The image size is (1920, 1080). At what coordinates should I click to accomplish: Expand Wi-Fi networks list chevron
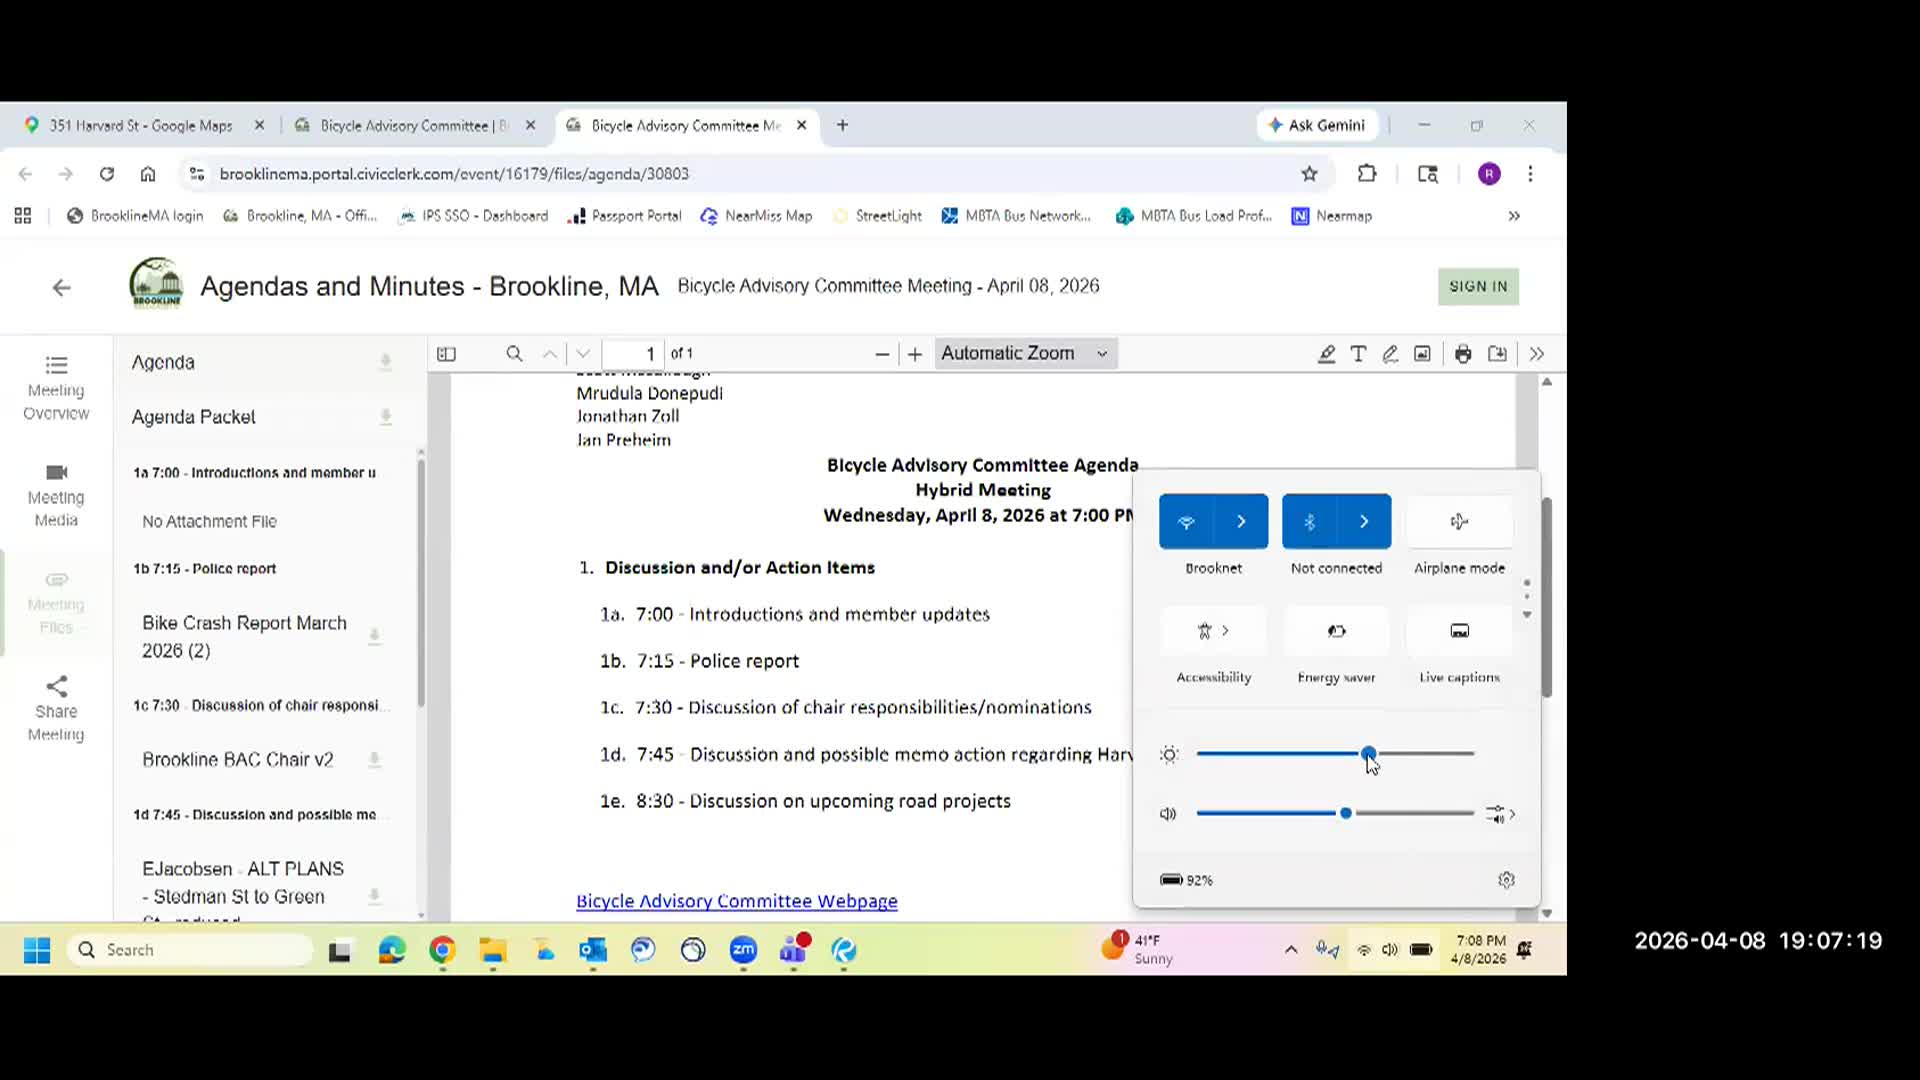tap(1241, 522)
